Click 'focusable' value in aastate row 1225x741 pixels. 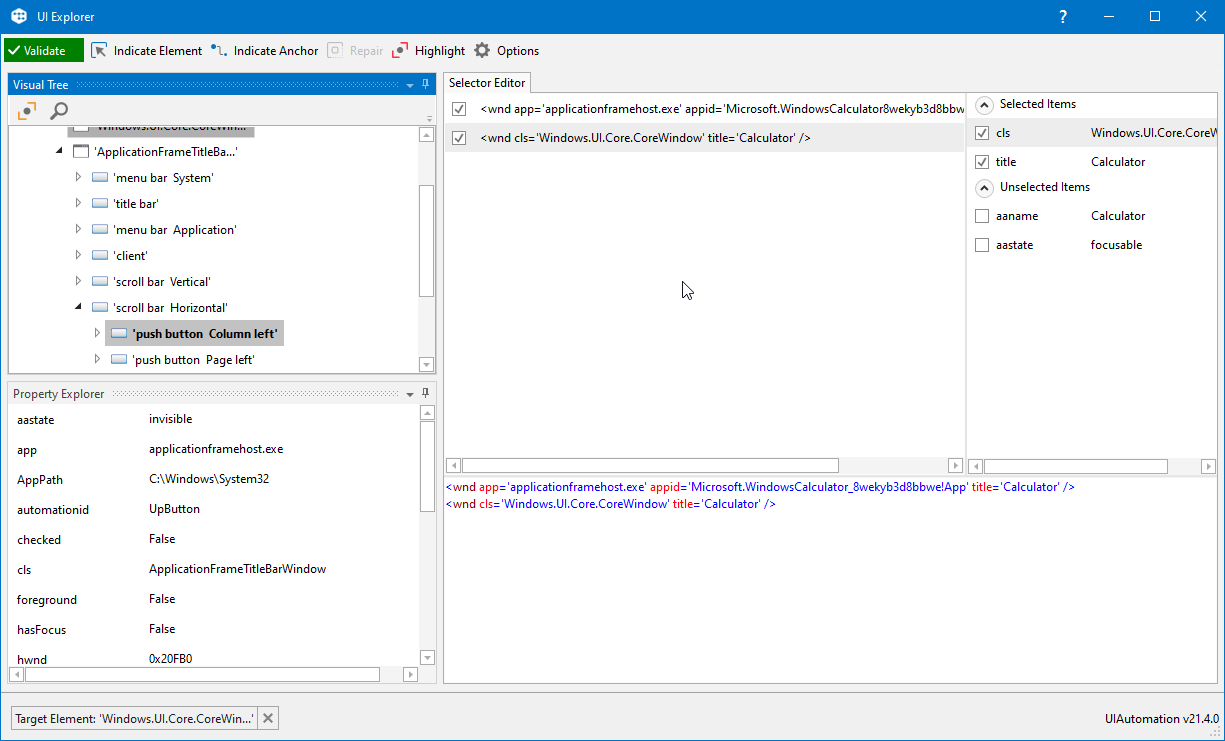click(x=1116, y=245)
